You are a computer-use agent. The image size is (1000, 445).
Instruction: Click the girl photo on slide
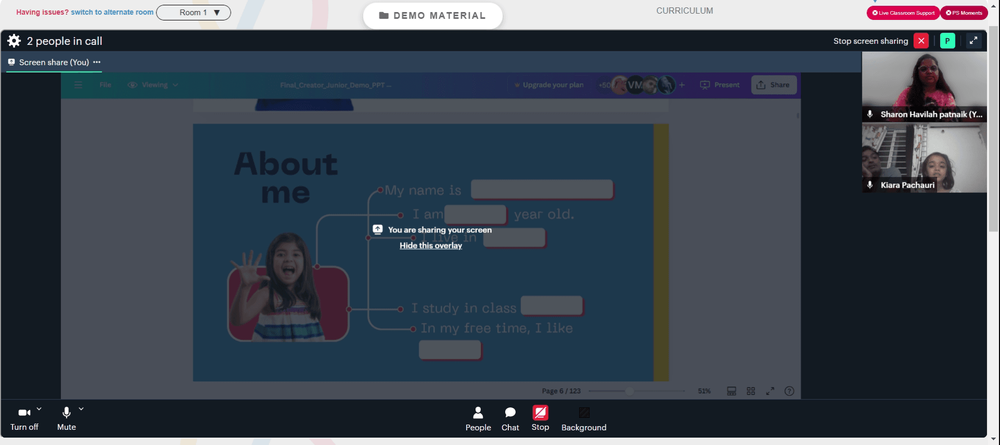(288, 288)
